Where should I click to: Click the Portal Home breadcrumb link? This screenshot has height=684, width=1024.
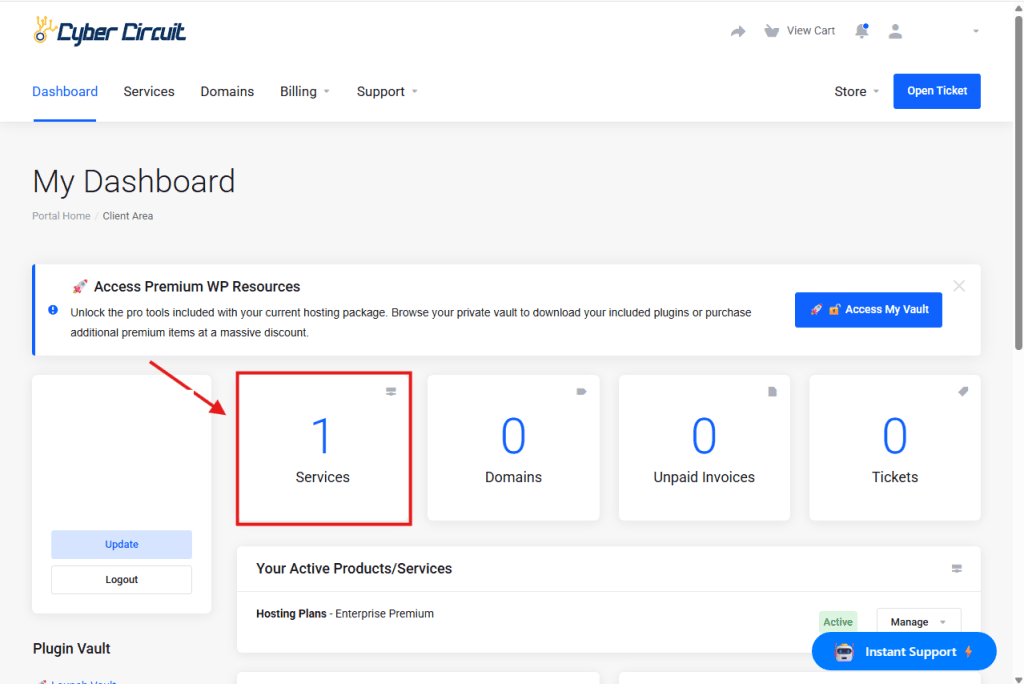pos(61,216)
